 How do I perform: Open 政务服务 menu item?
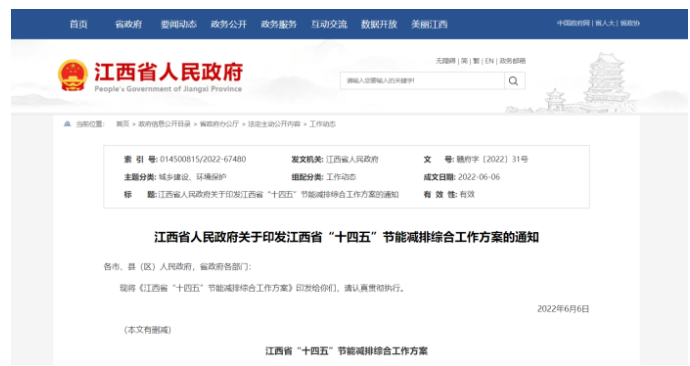tap(279, 24)
